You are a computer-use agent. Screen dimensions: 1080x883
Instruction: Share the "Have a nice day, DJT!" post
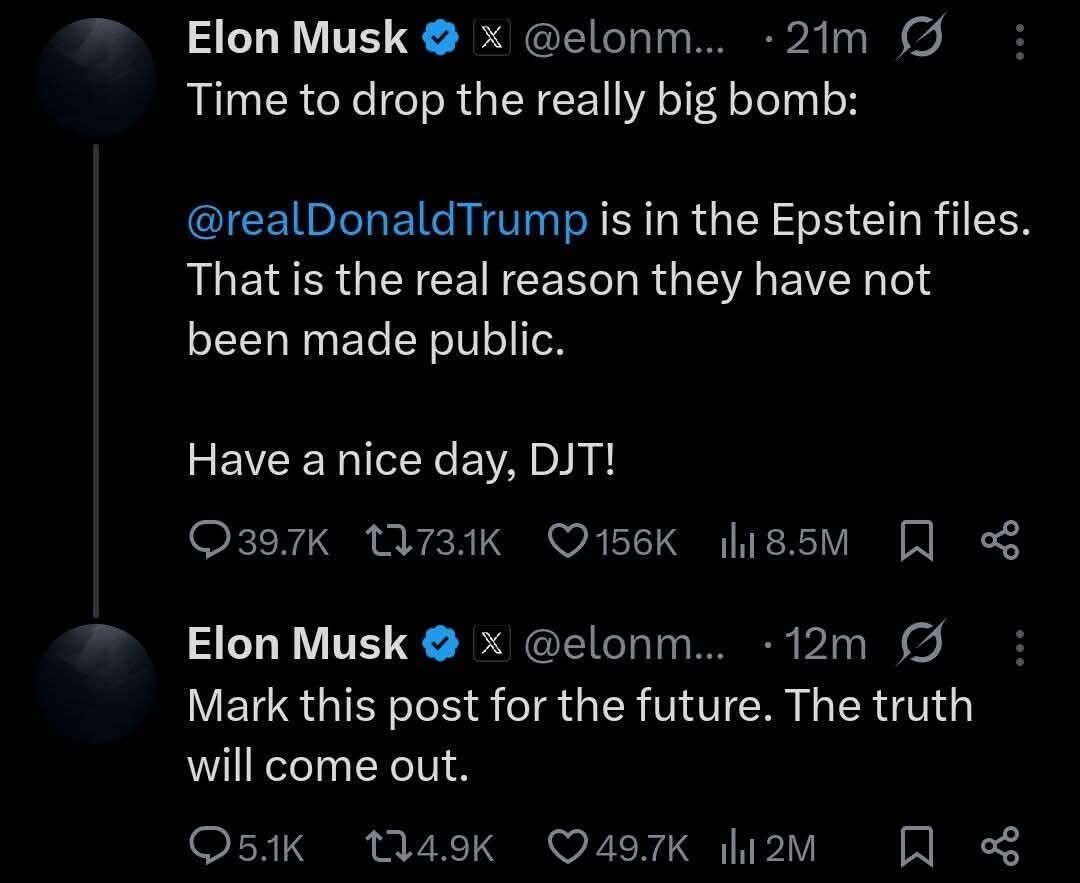coord(999,542)
